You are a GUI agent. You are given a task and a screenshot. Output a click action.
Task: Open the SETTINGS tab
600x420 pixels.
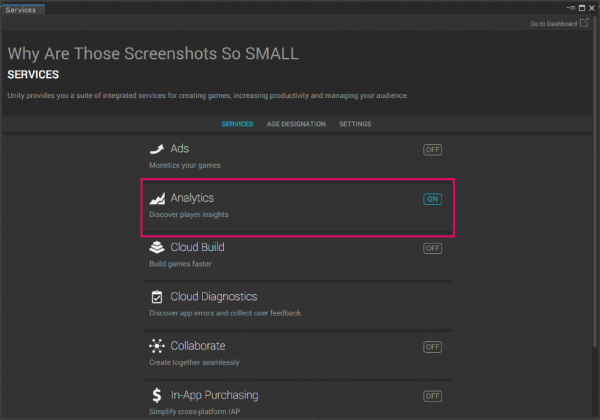pos(355,124)
